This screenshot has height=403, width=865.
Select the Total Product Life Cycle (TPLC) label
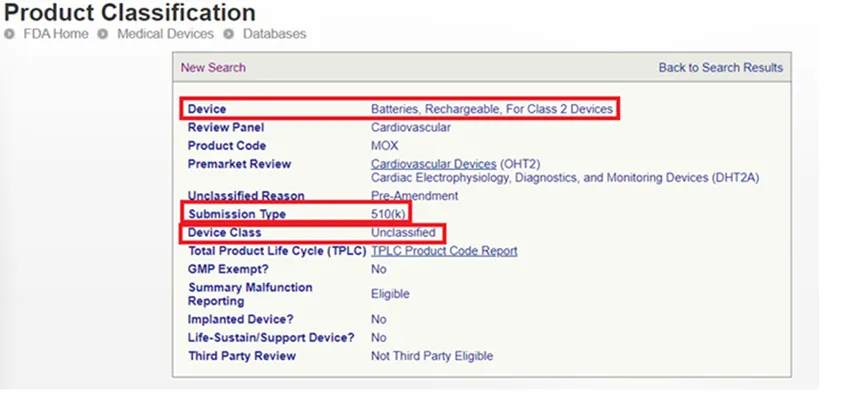tap(277, 251)
